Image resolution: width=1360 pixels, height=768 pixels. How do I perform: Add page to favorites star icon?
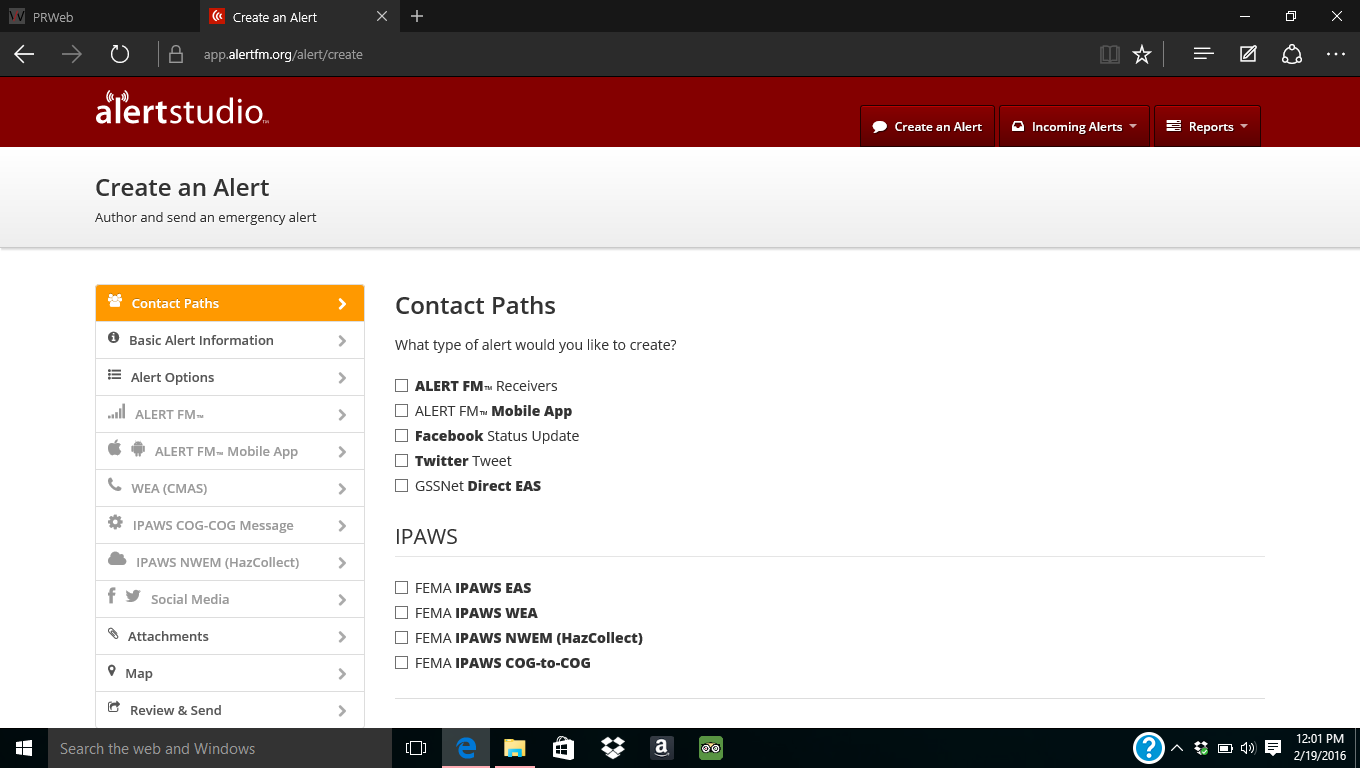click(1142, 55)
